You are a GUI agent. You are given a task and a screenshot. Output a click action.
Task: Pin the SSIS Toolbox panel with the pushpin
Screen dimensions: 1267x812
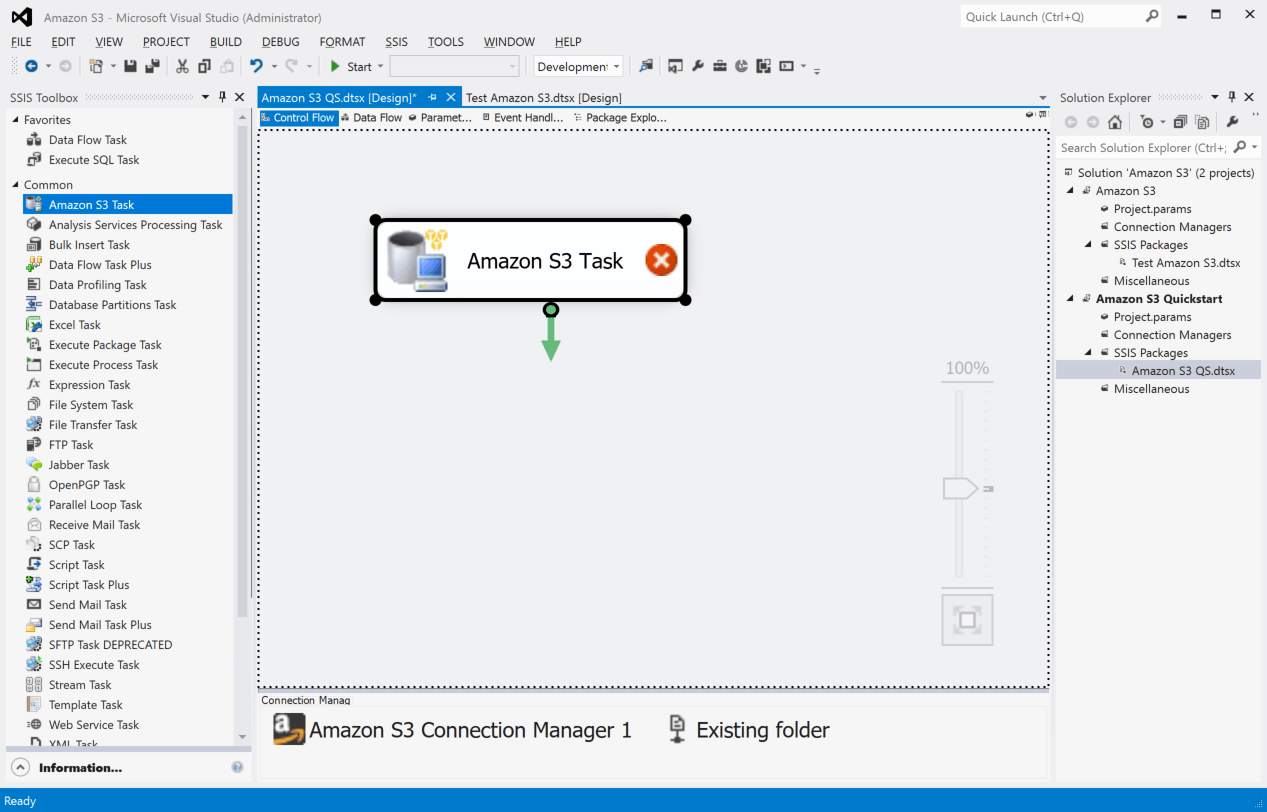222,97
